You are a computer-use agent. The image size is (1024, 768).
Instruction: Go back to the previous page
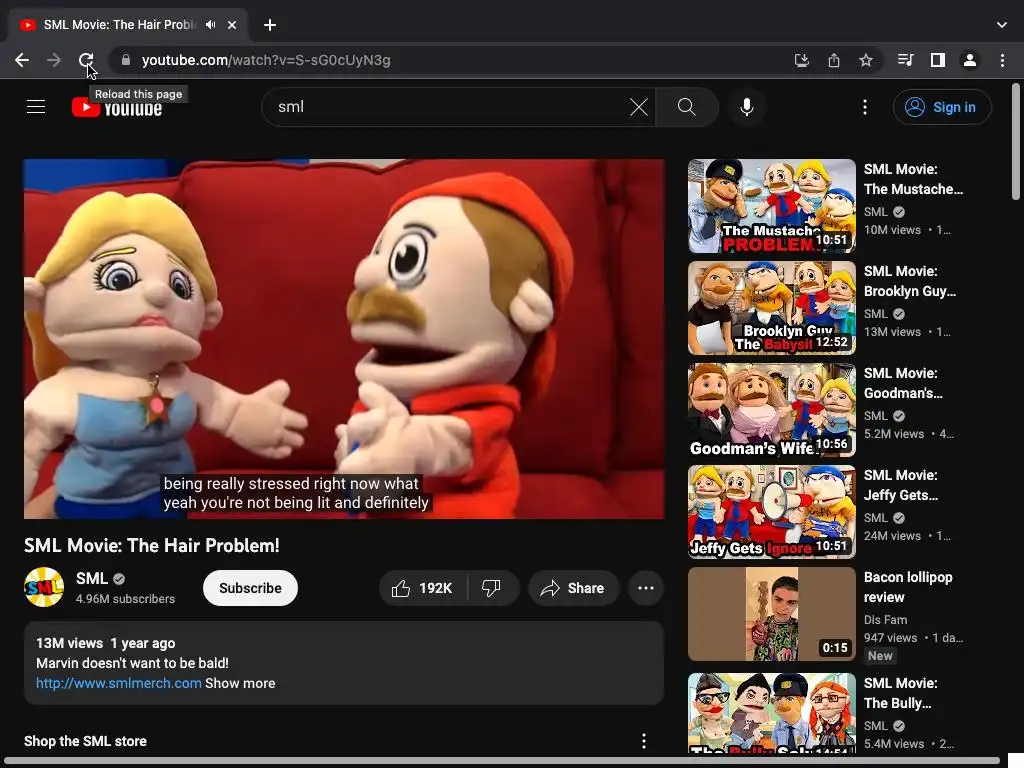point(22,60)
